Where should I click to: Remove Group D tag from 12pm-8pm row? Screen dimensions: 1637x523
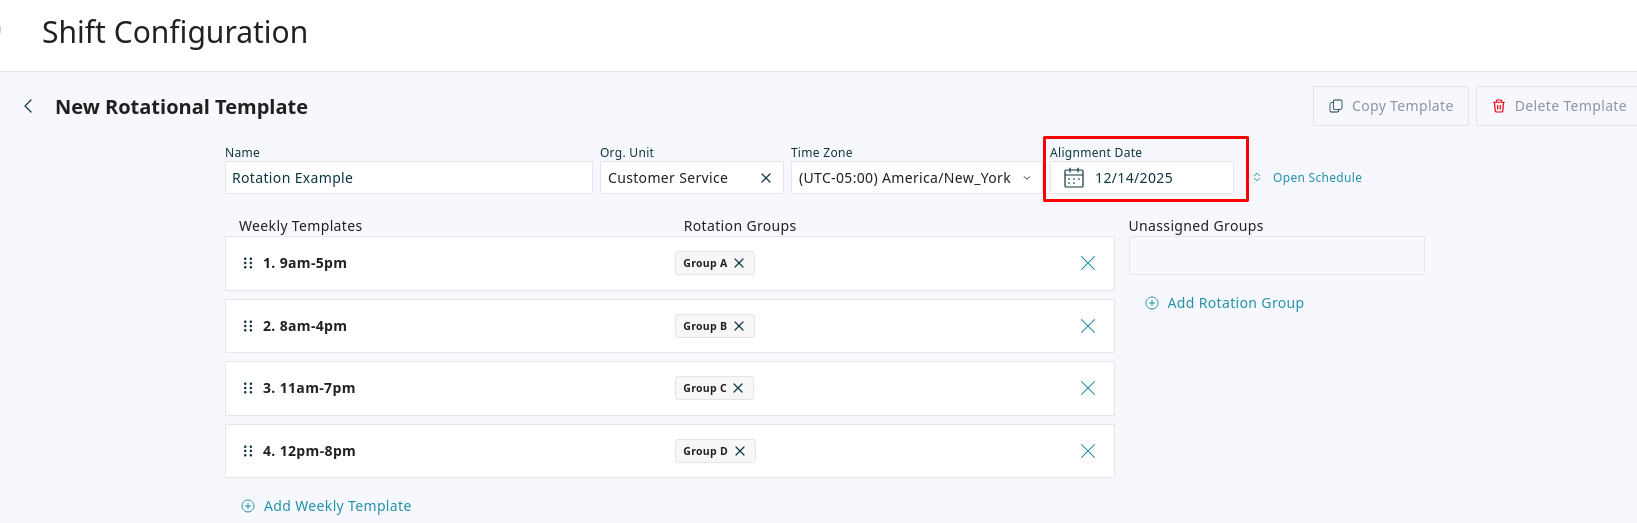coord(740,451)
